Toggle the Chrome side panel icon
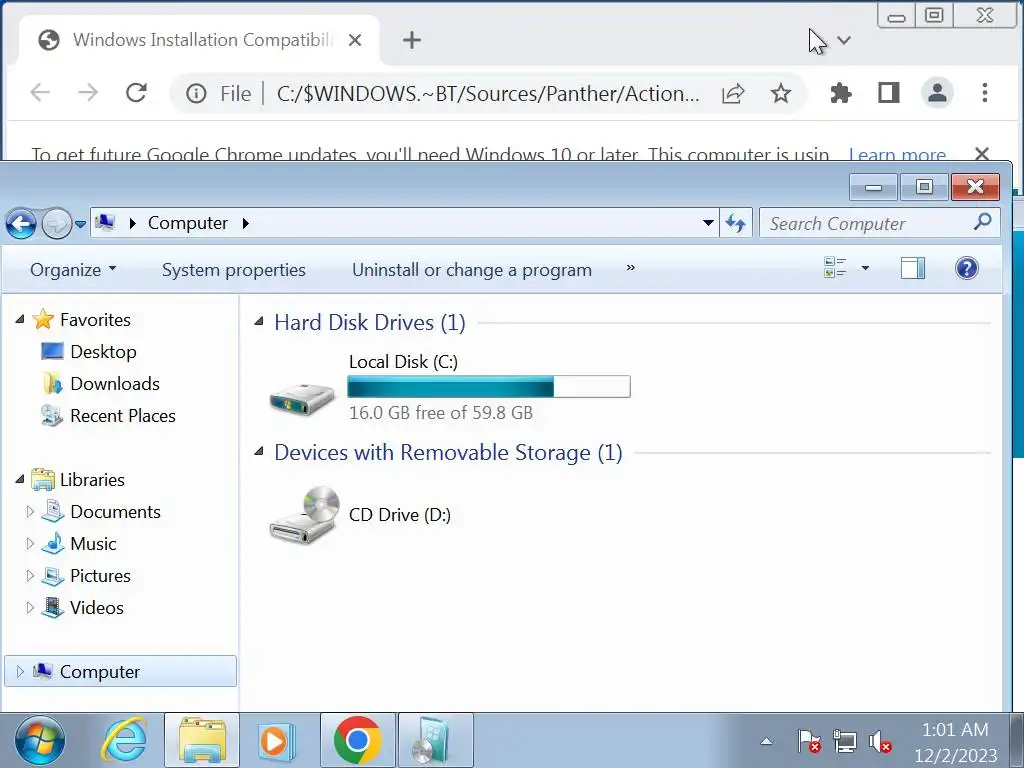1024x768 pixels. 888,93
